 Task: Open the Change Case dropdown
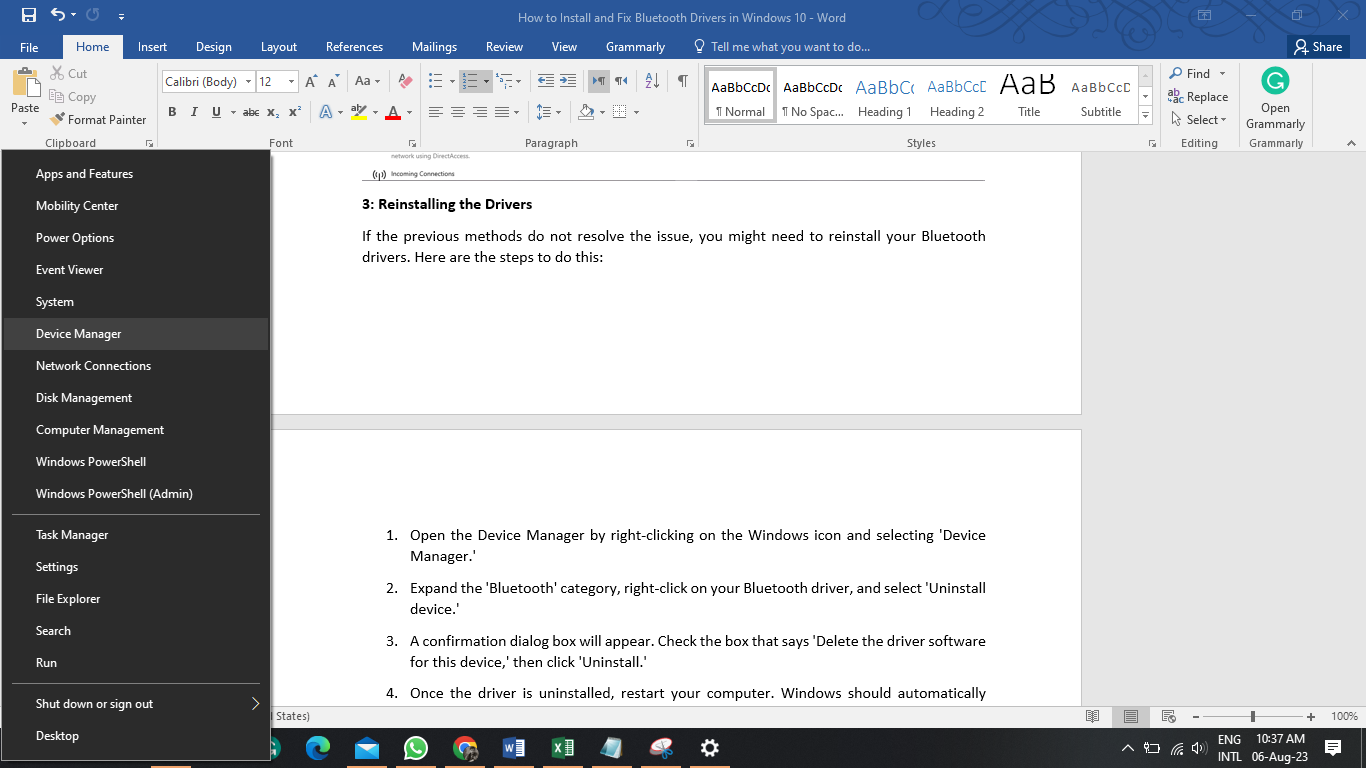tap(367, 81)
